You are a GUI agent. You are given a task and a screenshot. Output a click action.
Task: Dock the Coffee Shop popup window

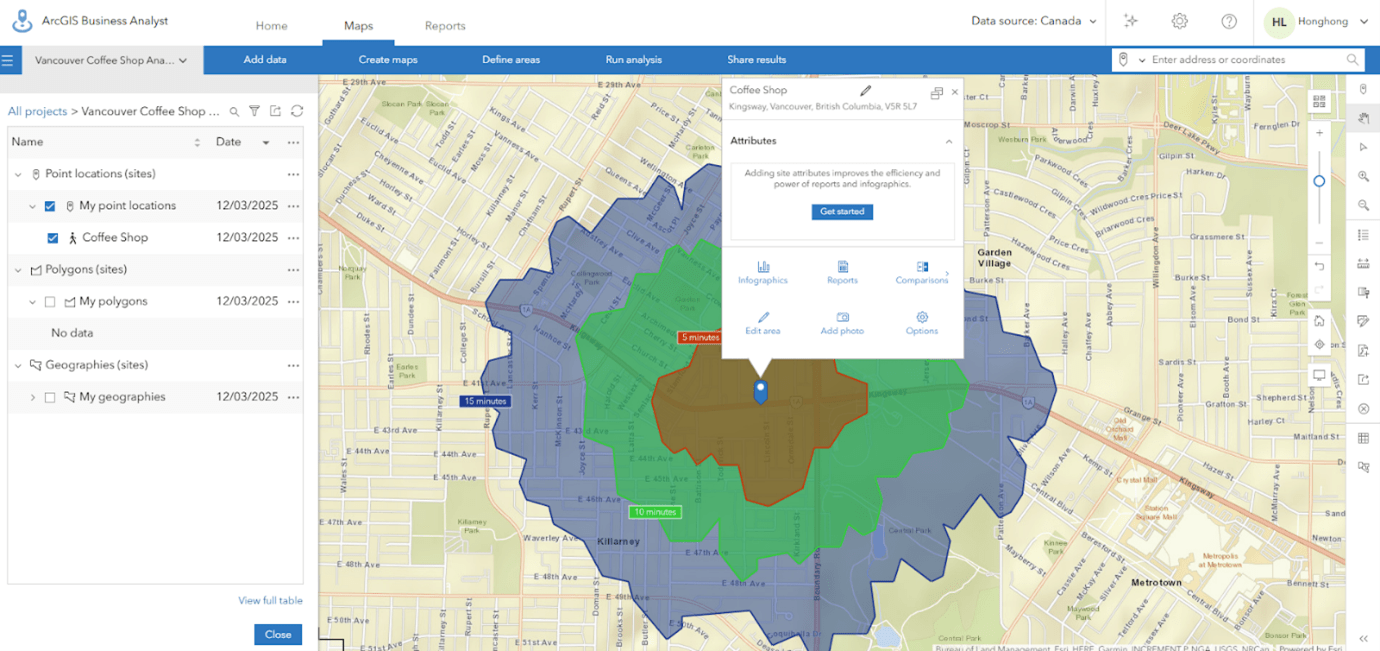[936, 92]
